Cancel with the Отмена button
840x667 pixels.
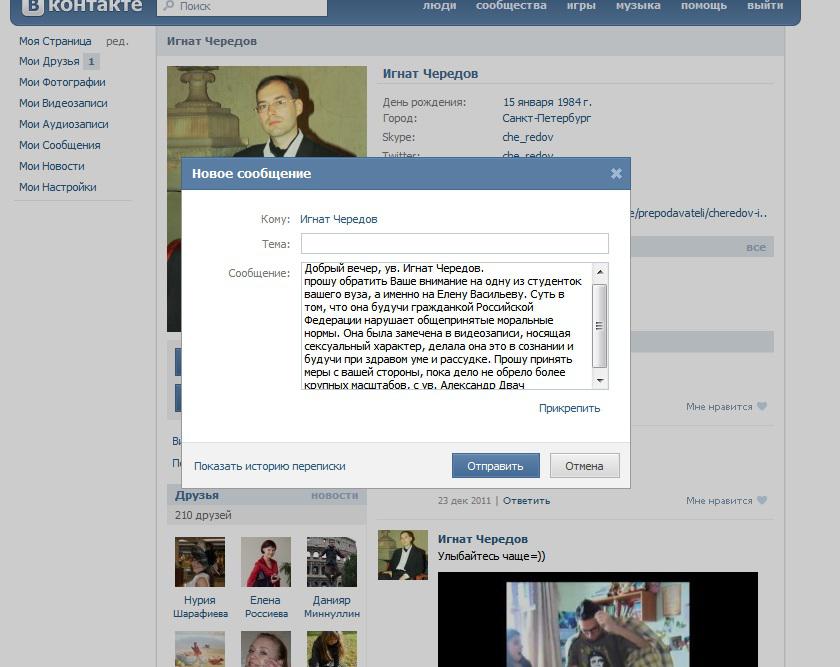[x=584, y=466]
